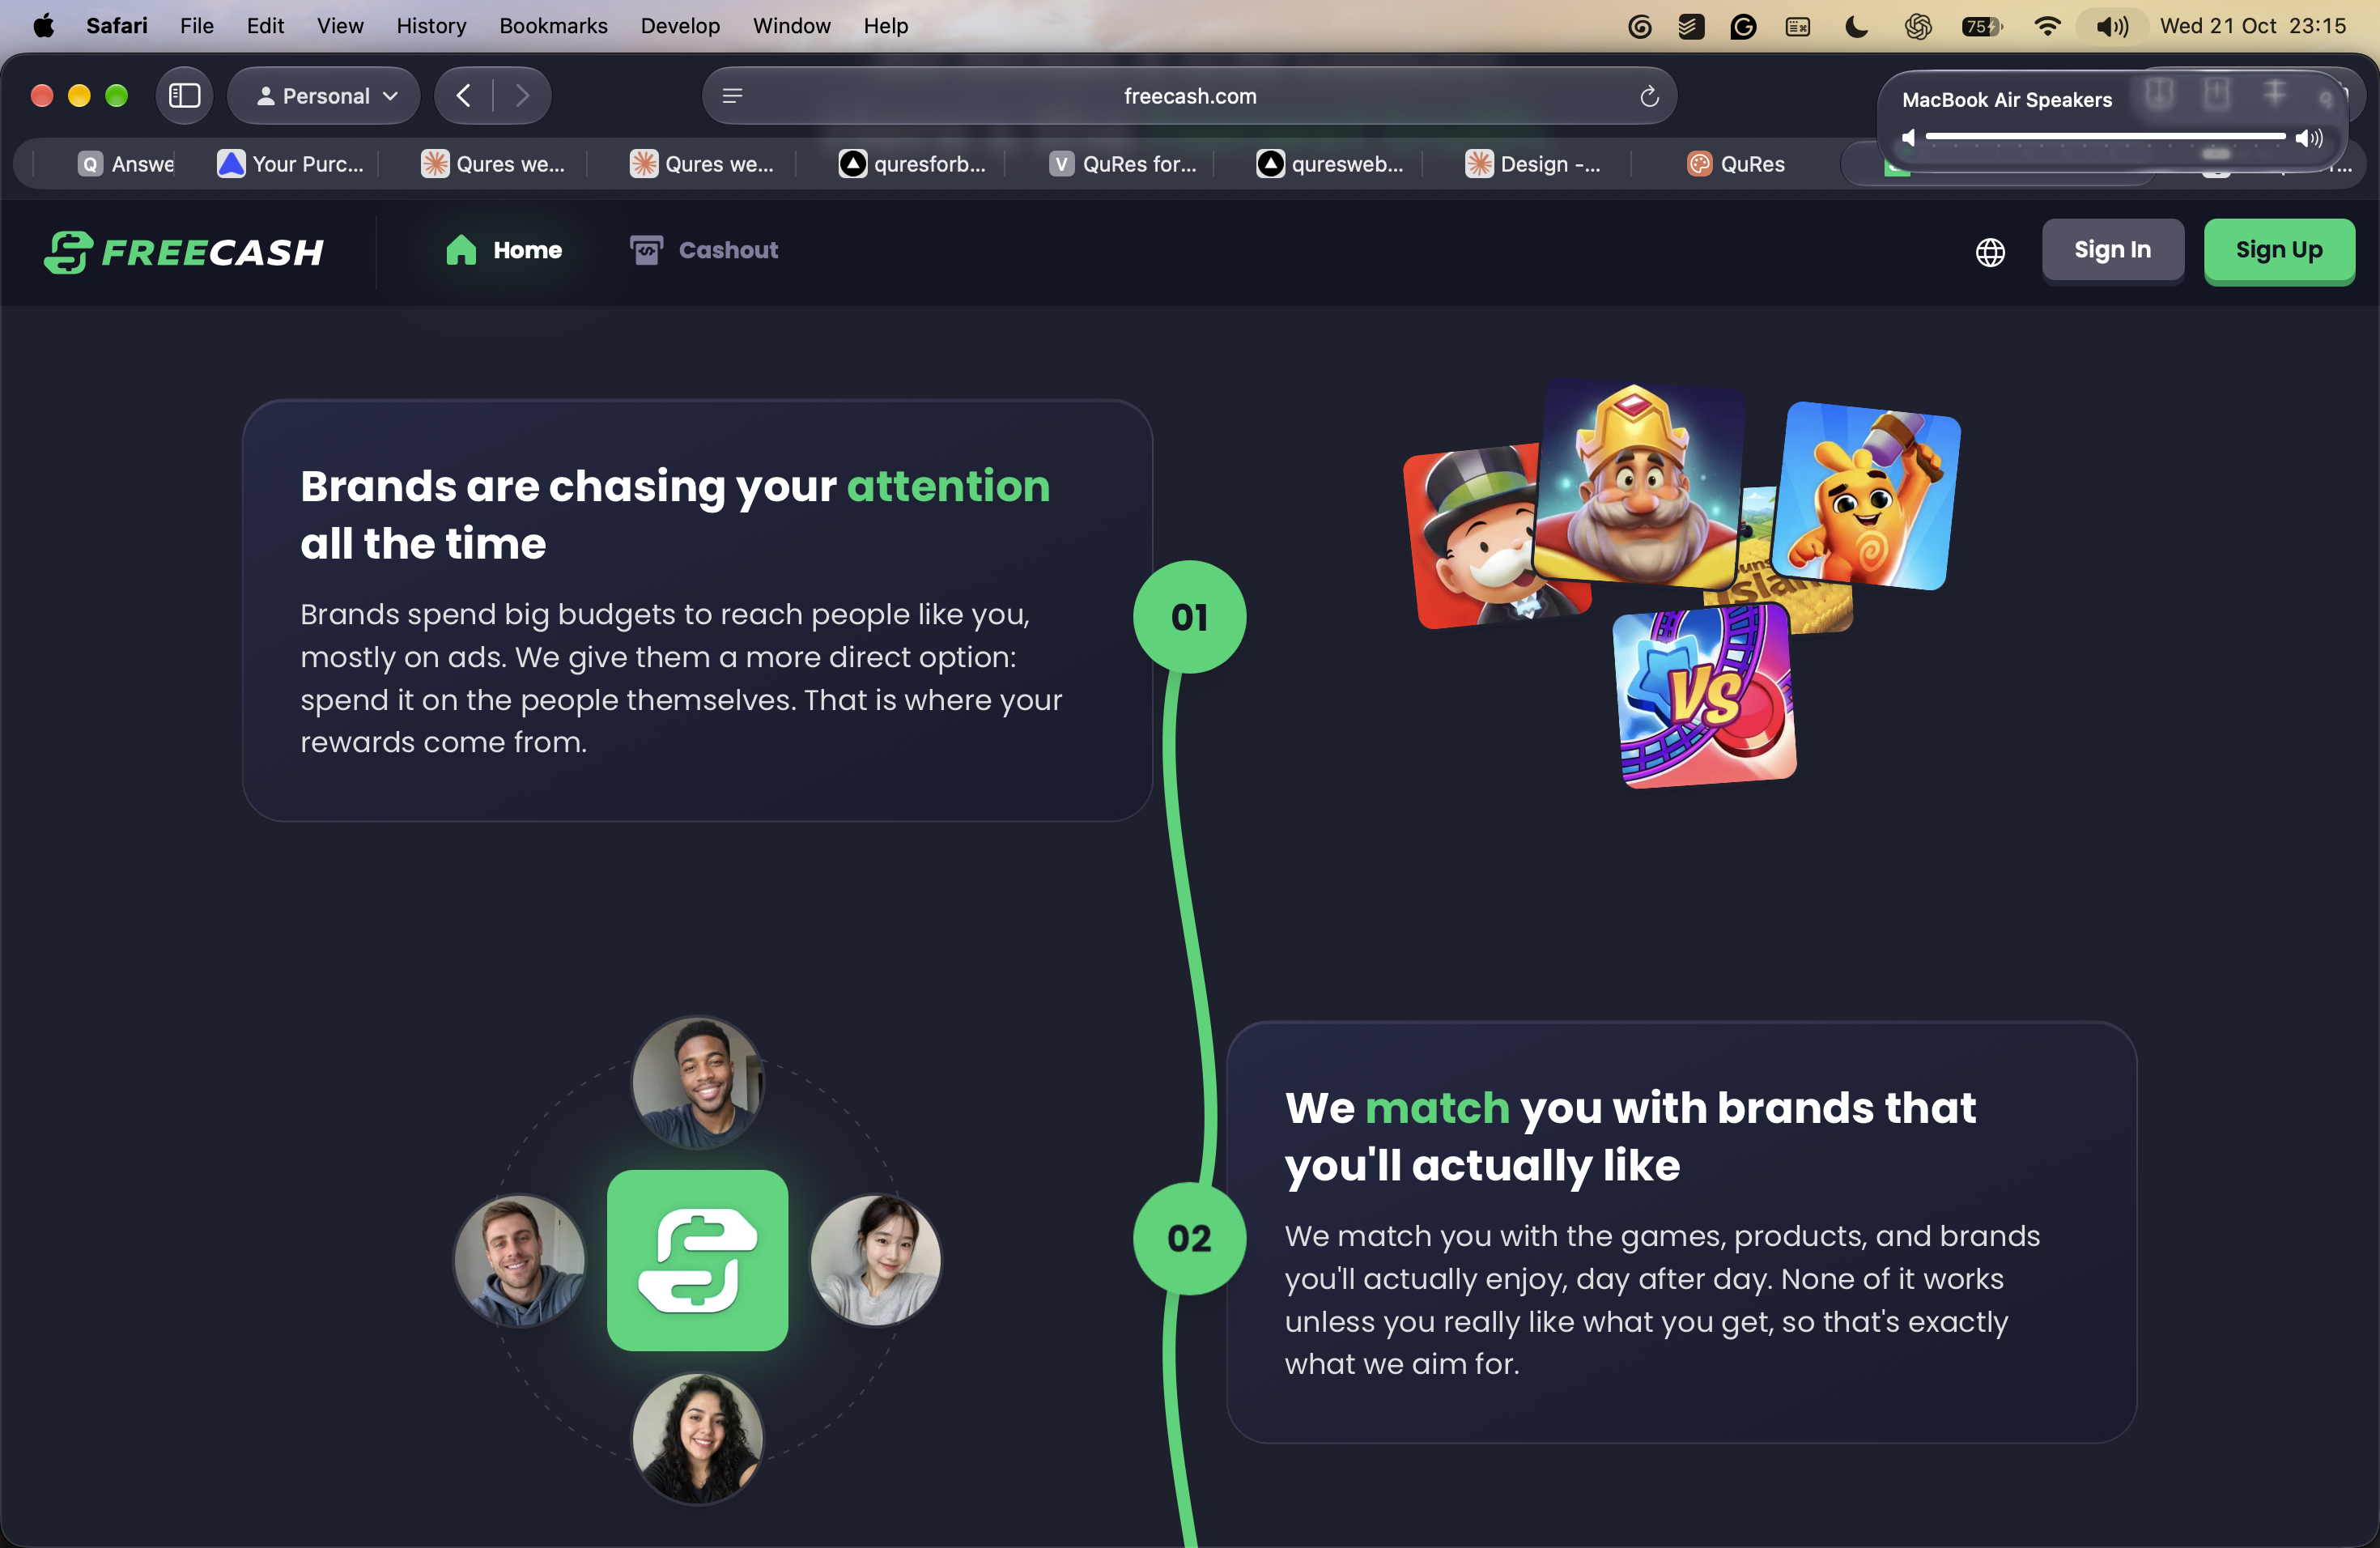
Task: Open the Bookmarks menu
Action: pyautogui.click(x=553, y=26)
